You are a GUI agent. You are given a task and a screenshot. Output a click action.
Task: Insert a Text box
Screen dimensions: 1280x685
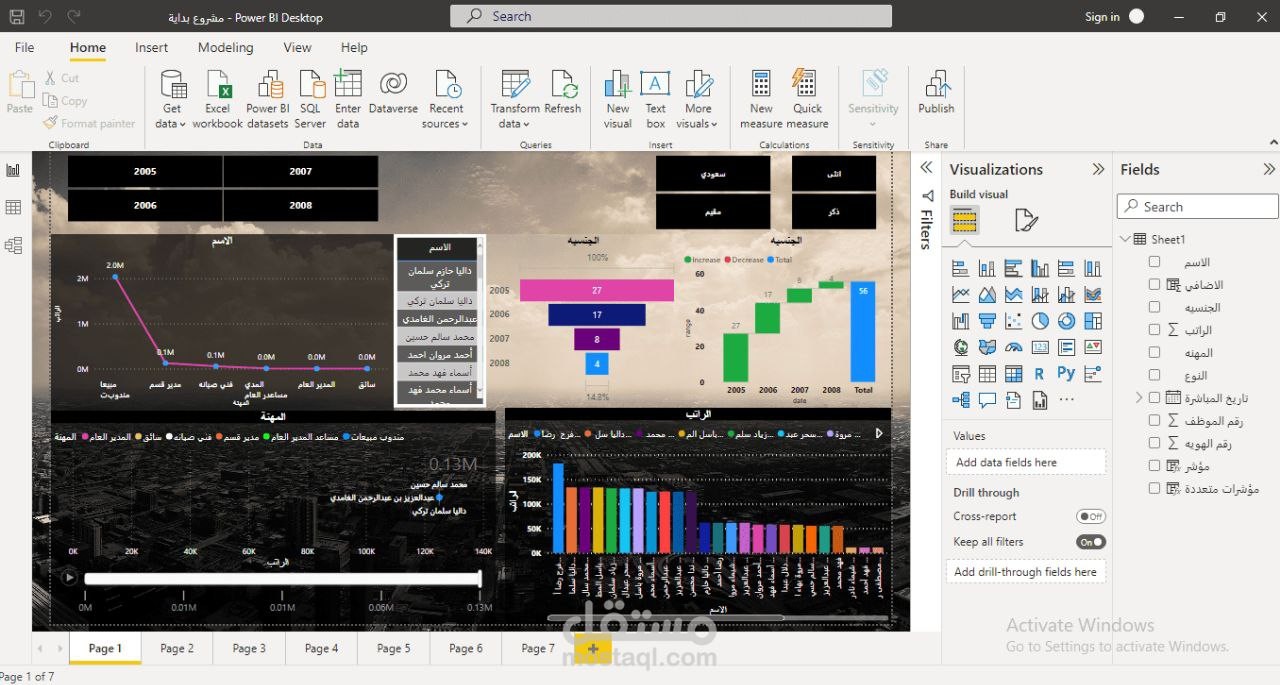655,100
